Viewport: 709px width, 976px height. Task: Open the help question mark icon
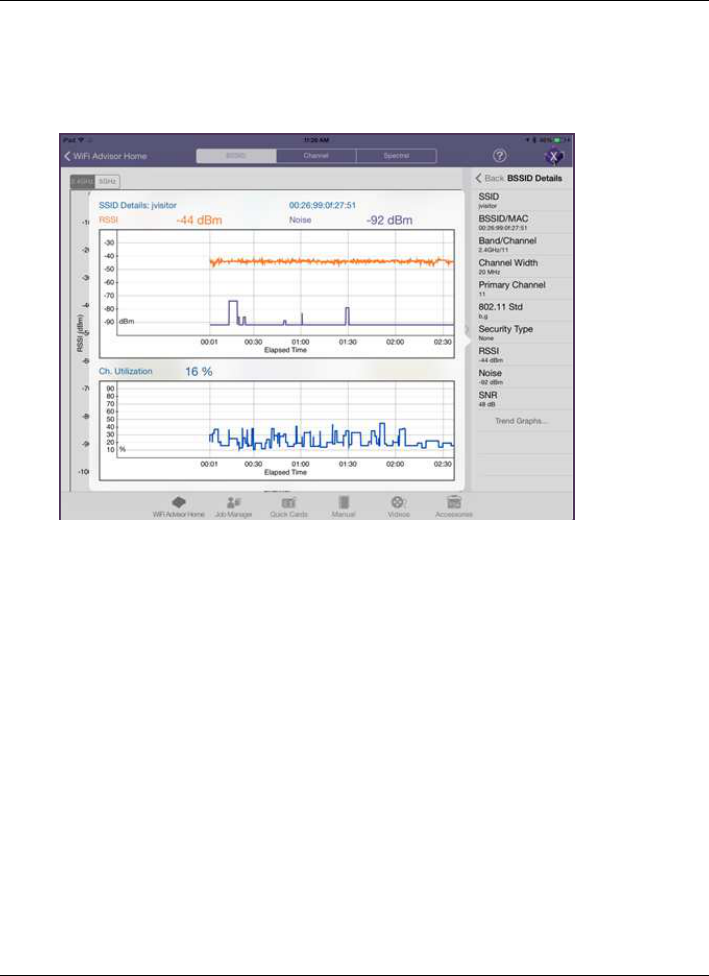coord(500,156)
